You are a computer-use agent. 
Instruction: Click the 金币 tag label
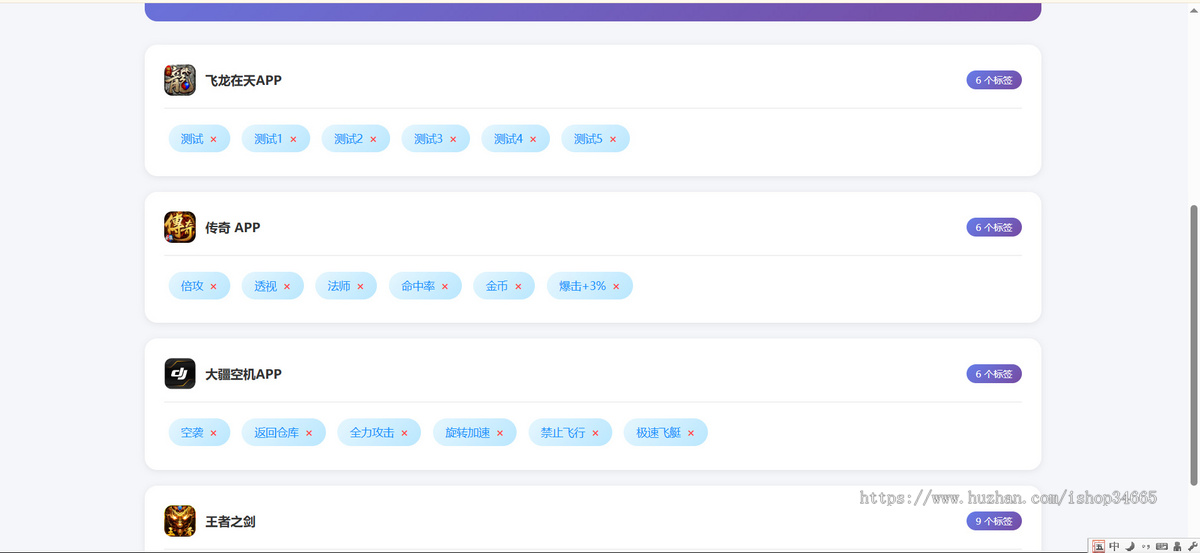497,286
